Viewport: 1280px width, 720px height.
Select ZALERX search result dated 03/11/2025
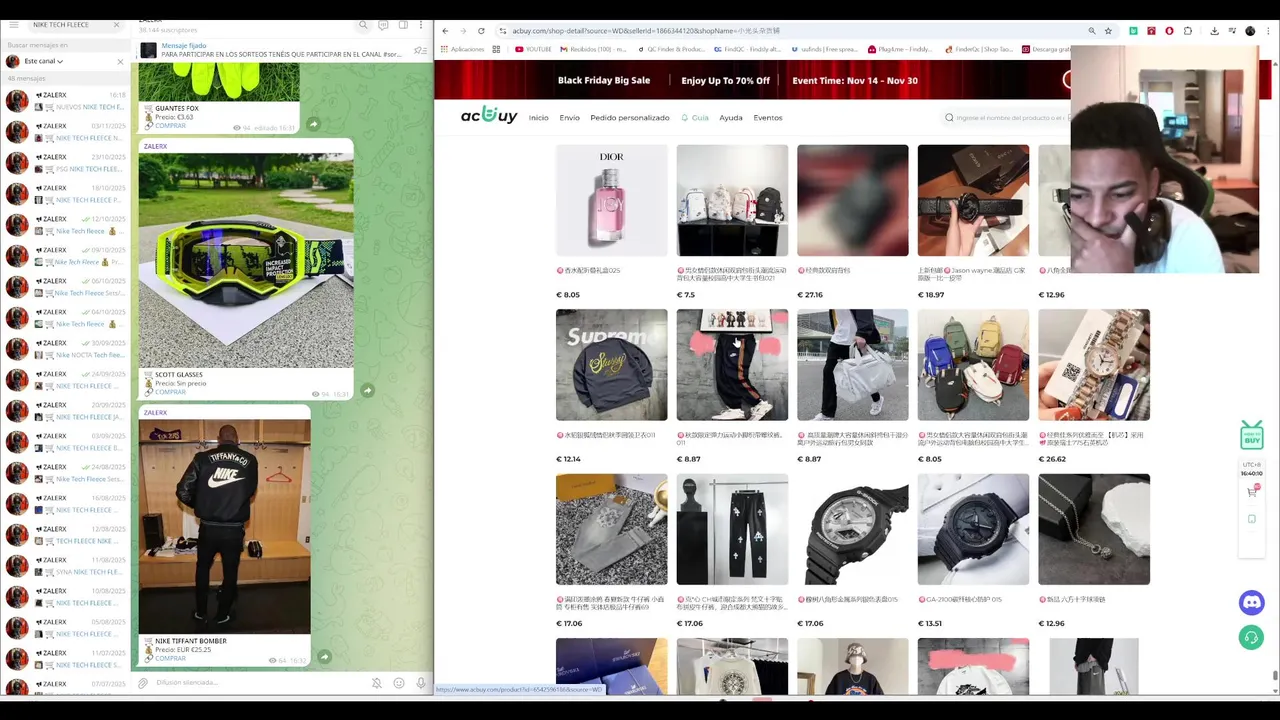66,132
